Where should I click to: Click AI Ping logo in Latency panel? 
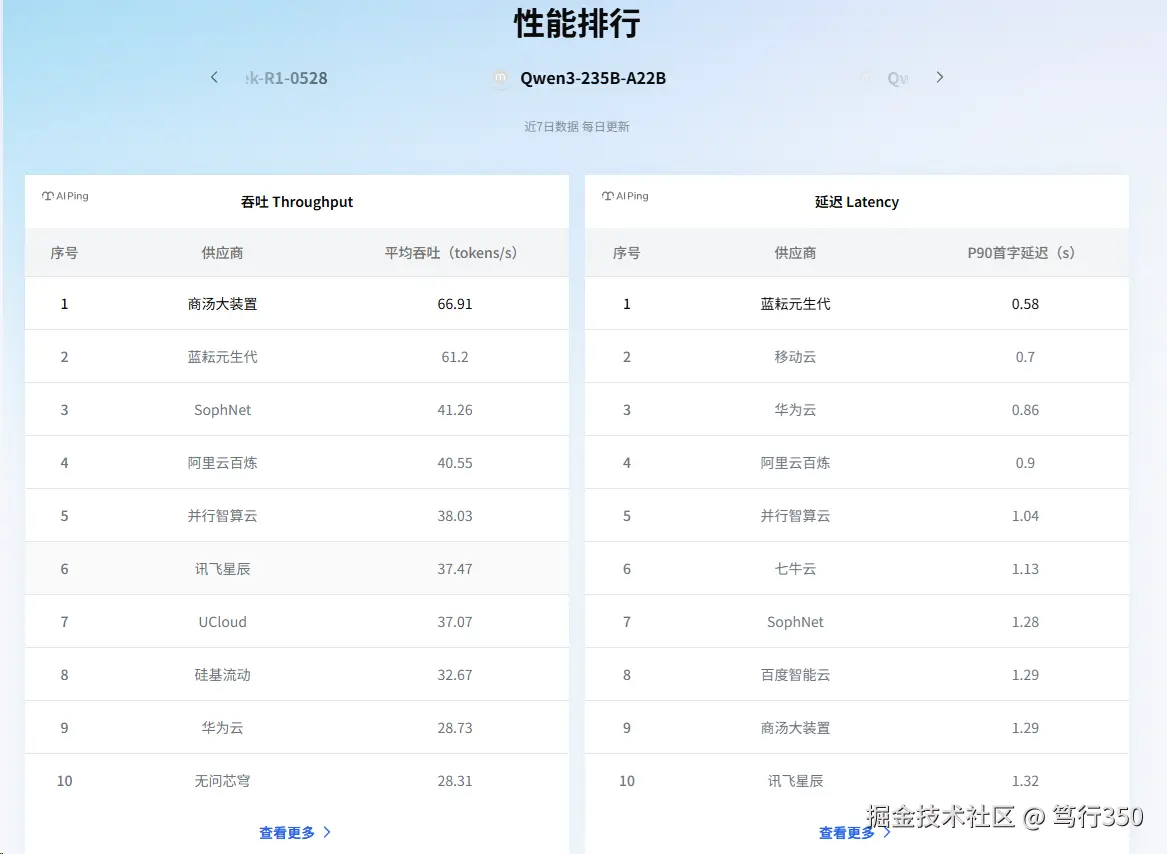click(x=625, y=196)
